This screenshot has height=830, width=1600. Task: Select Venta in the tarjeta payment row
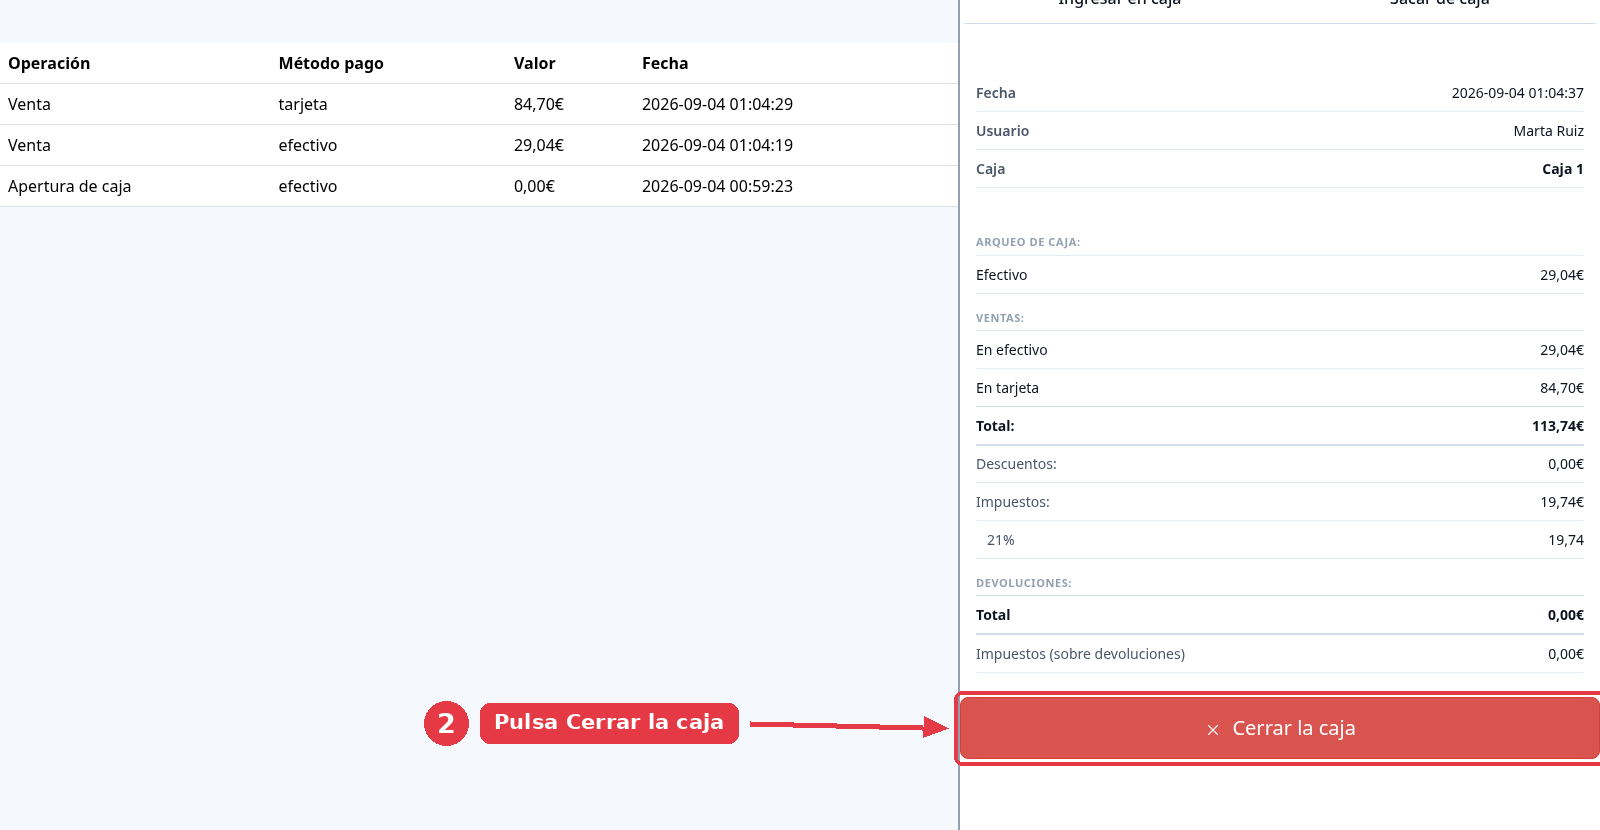tap(29, 104)
